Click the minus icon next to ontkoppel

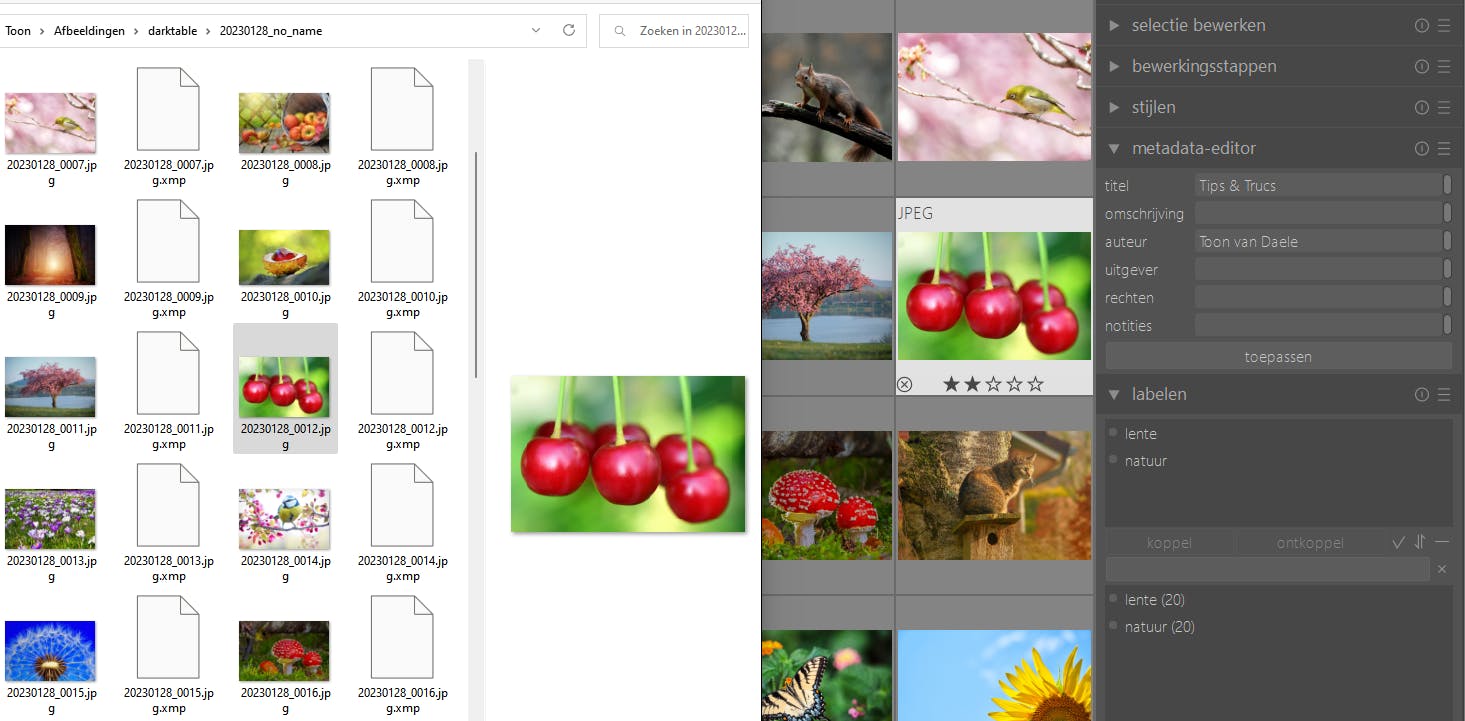coord(1442,542)
